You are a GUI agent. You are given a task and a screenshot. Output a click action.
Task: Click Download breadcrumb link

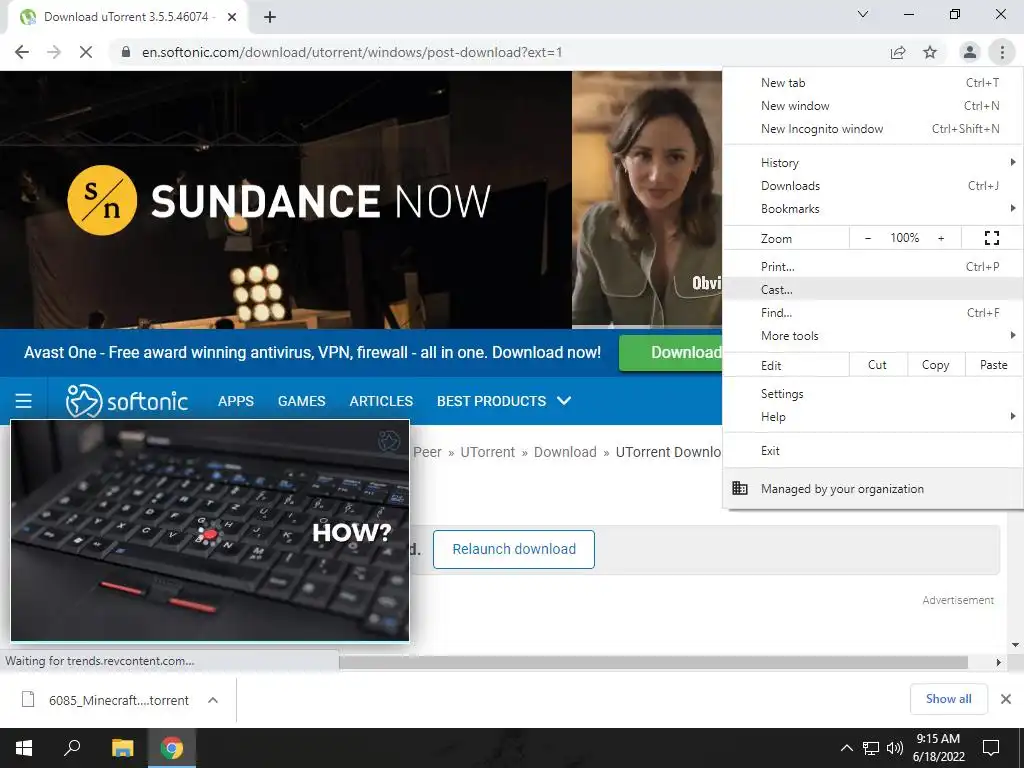565,452
